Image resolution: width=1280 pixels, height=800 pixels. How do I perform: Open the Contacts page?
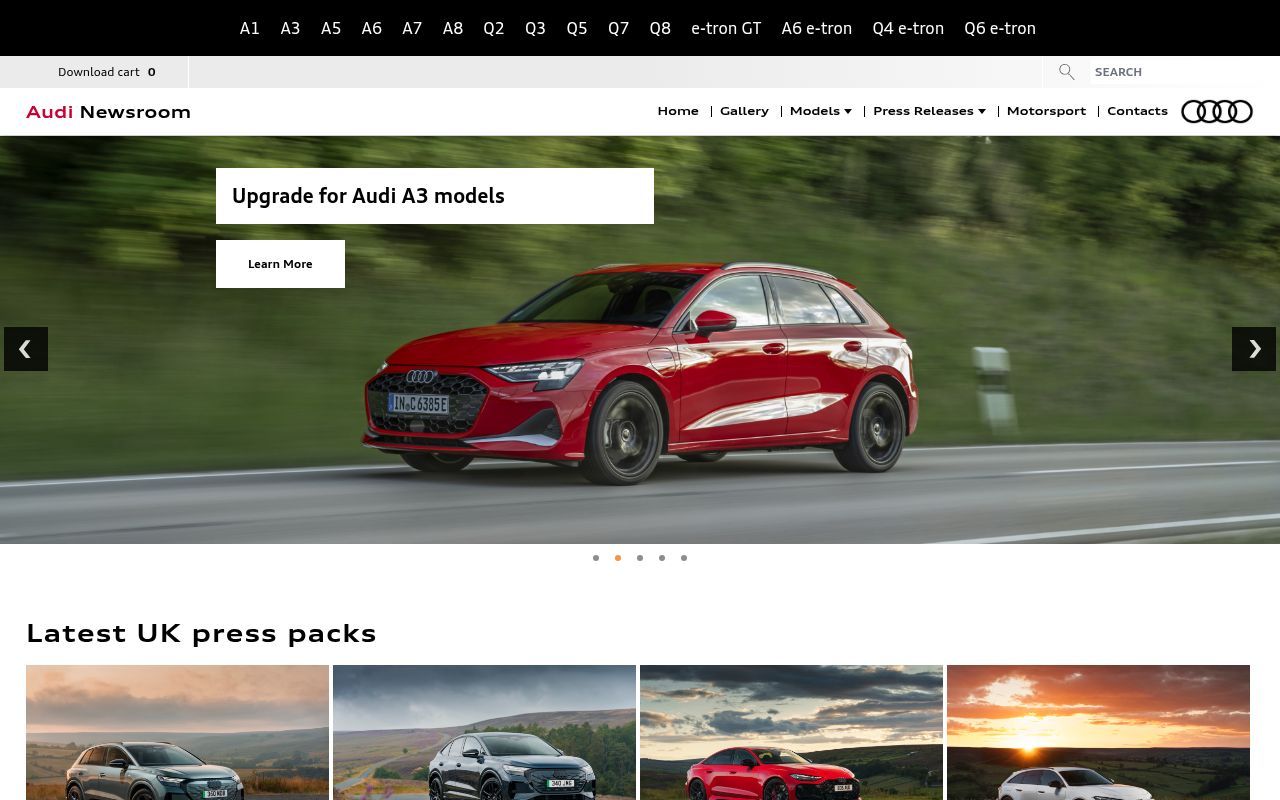[x=1137, y=111]
